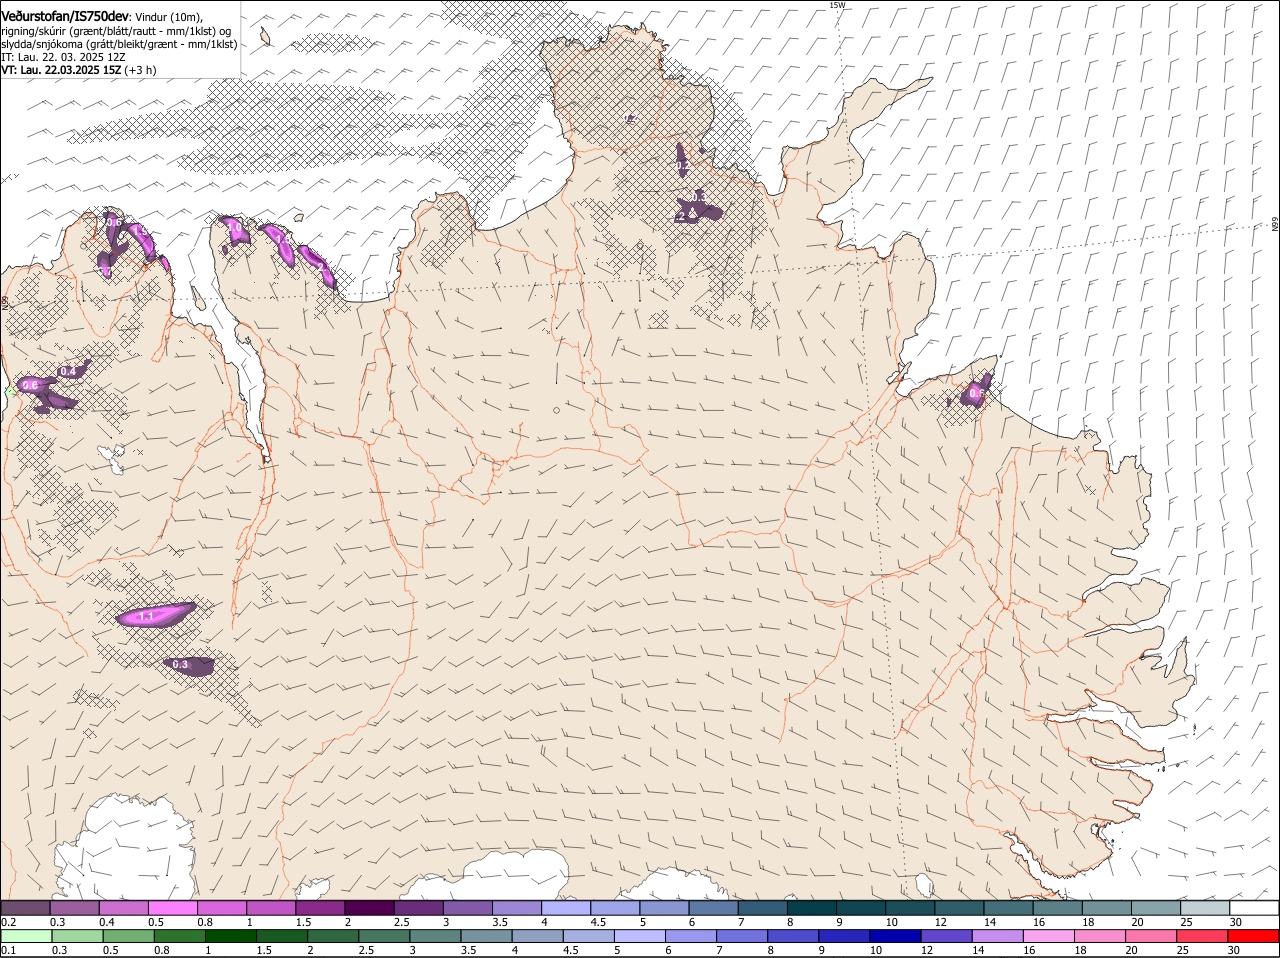
Task: Pick the palest green rain swatch starting at 0.1
Action: 26,937
